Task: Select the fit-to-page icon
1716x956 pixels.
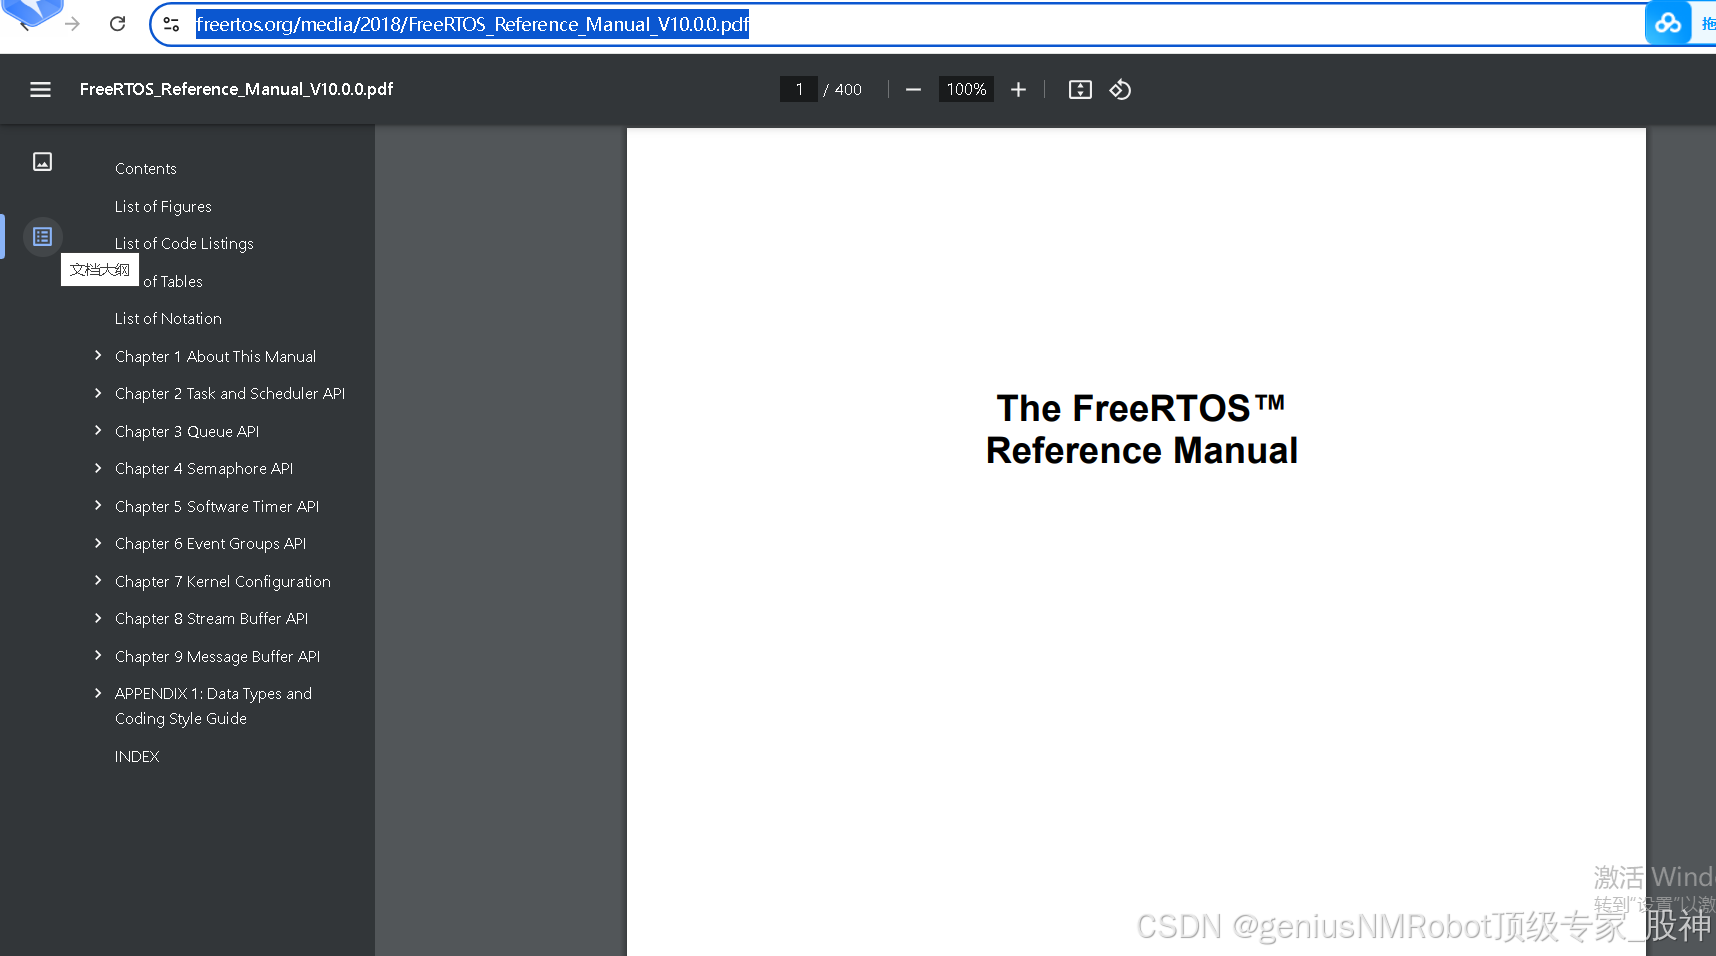Action: [1080, 89]
